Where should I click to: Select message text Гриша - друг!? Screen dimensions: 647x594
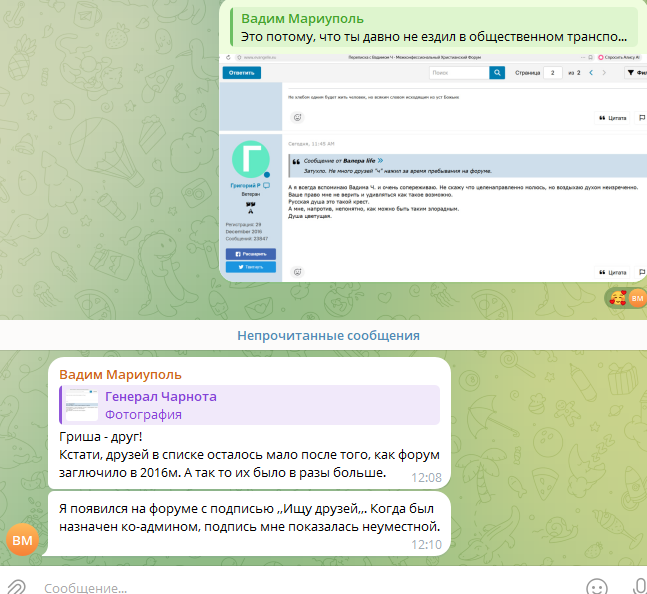[x=101, y=437]
